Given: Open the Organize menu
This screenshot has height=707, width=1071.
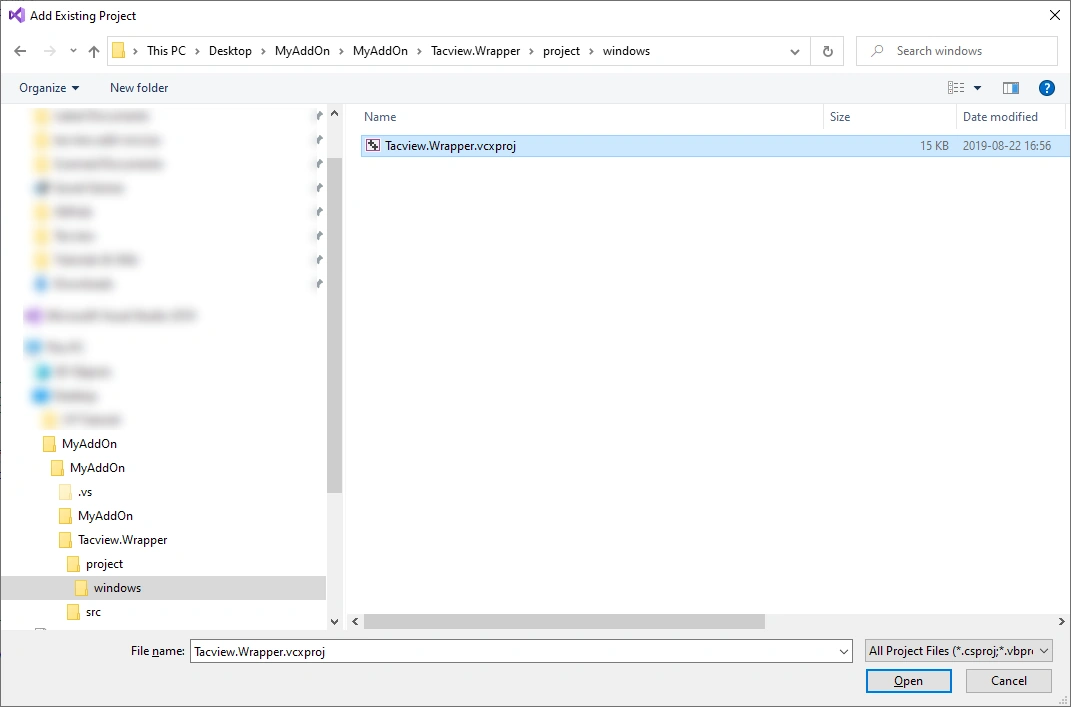Looking at the screenshot, I should pyautogui.click(x=49, y=88).
